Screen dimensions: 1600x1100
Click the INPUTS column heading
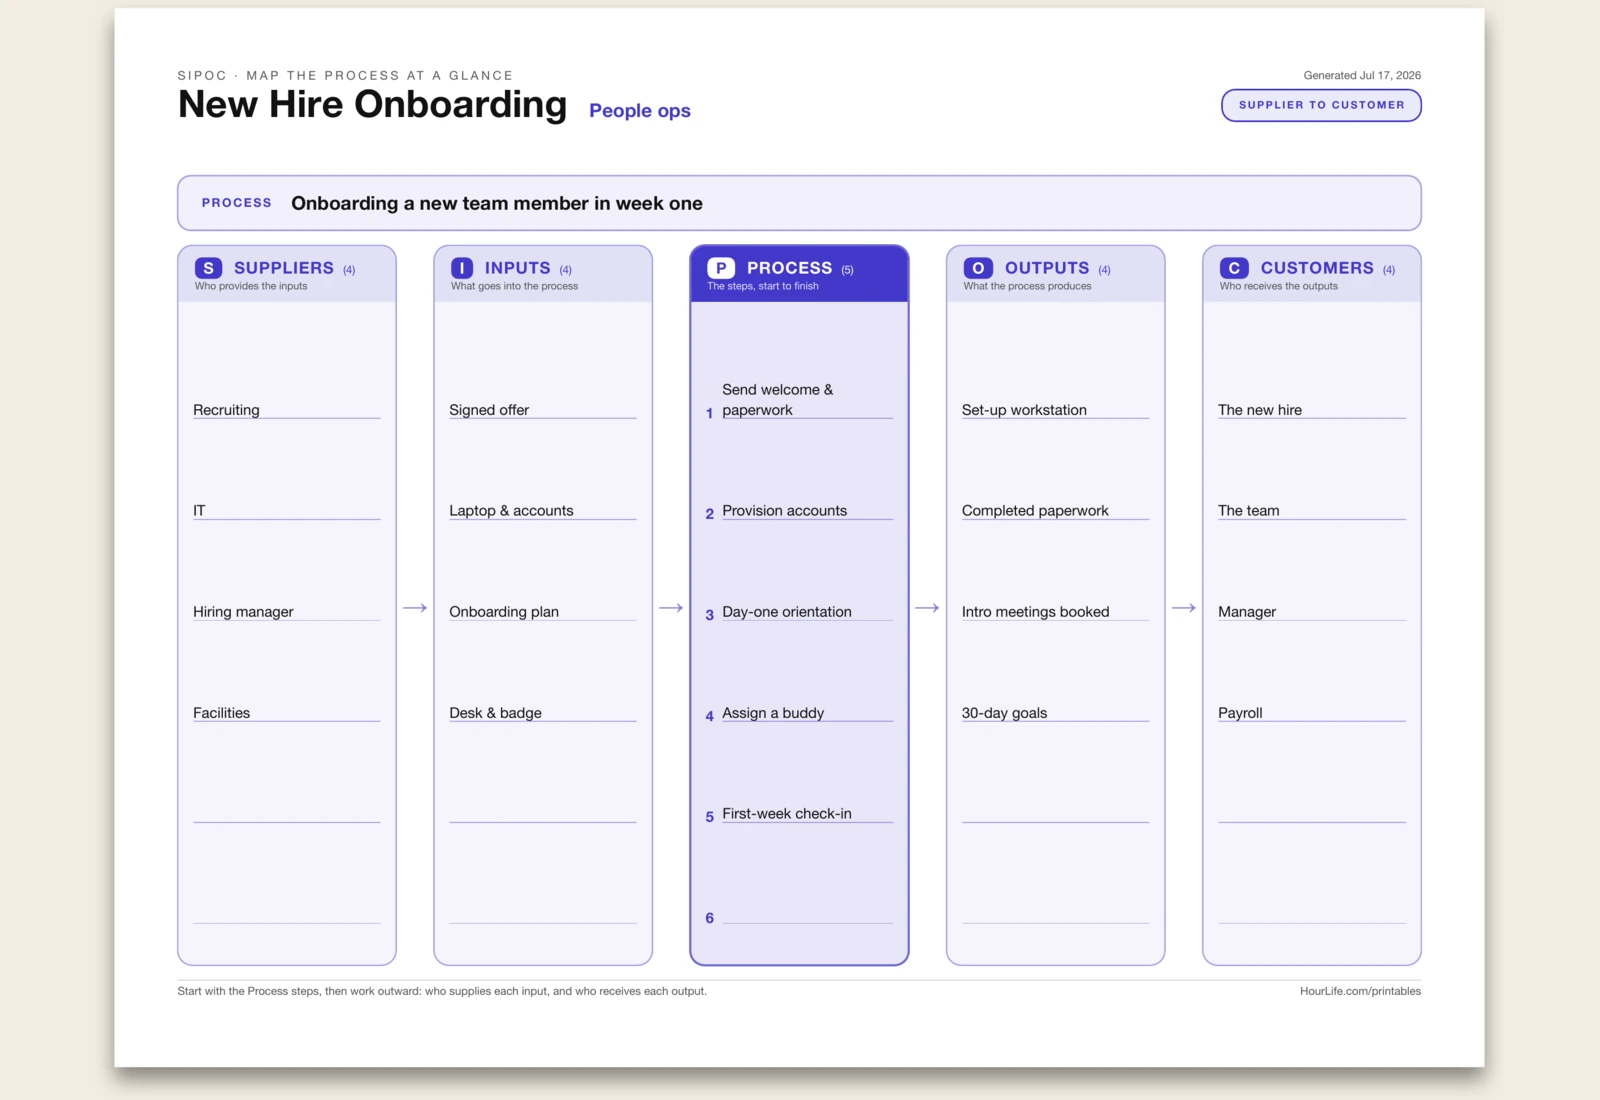coord(518,268)
